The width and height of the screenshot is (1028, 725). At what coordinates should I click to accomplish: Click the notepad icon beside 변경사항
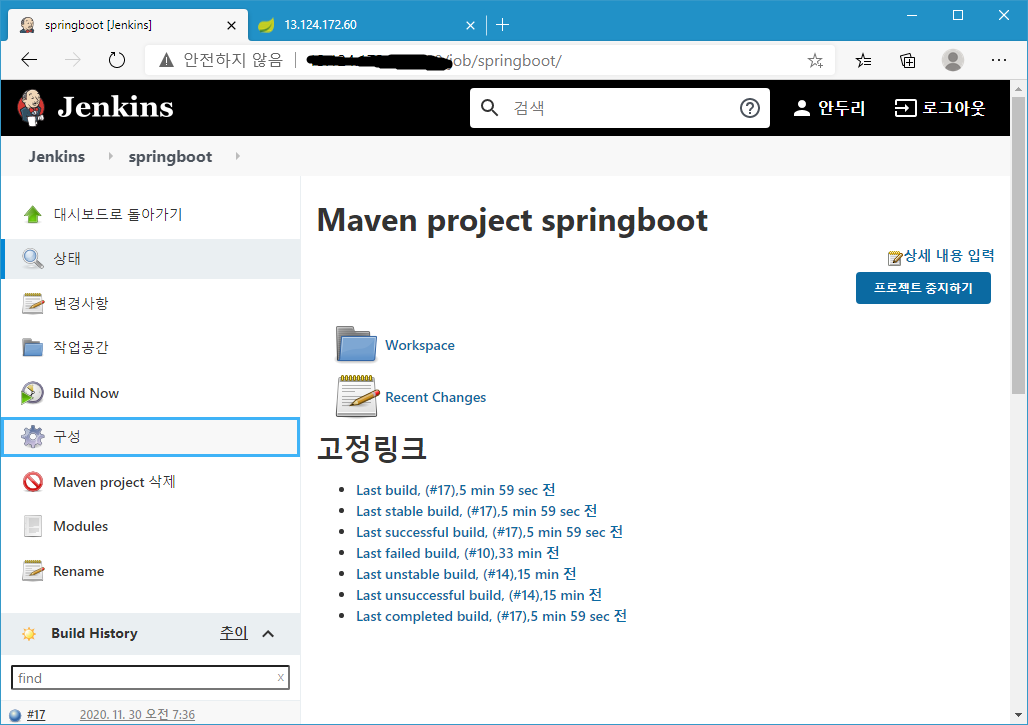[x=32, y=304]
